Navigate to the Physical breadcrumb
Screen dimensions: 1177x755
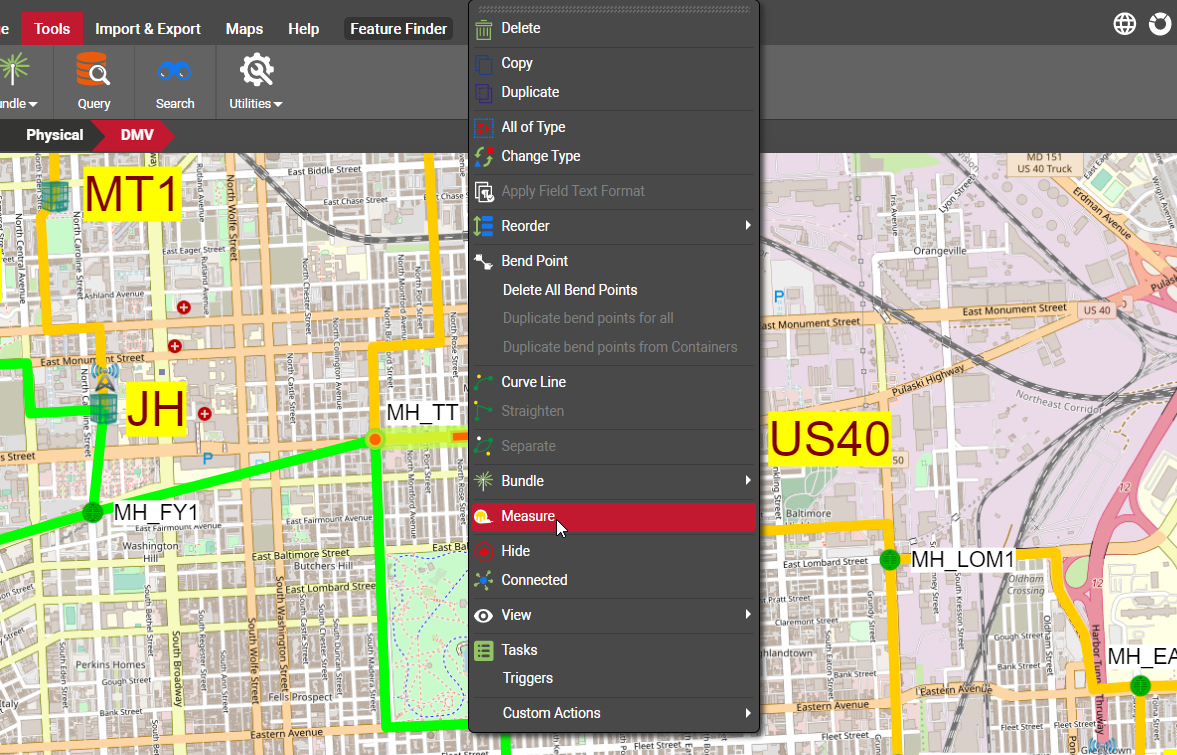click(54, 135)
